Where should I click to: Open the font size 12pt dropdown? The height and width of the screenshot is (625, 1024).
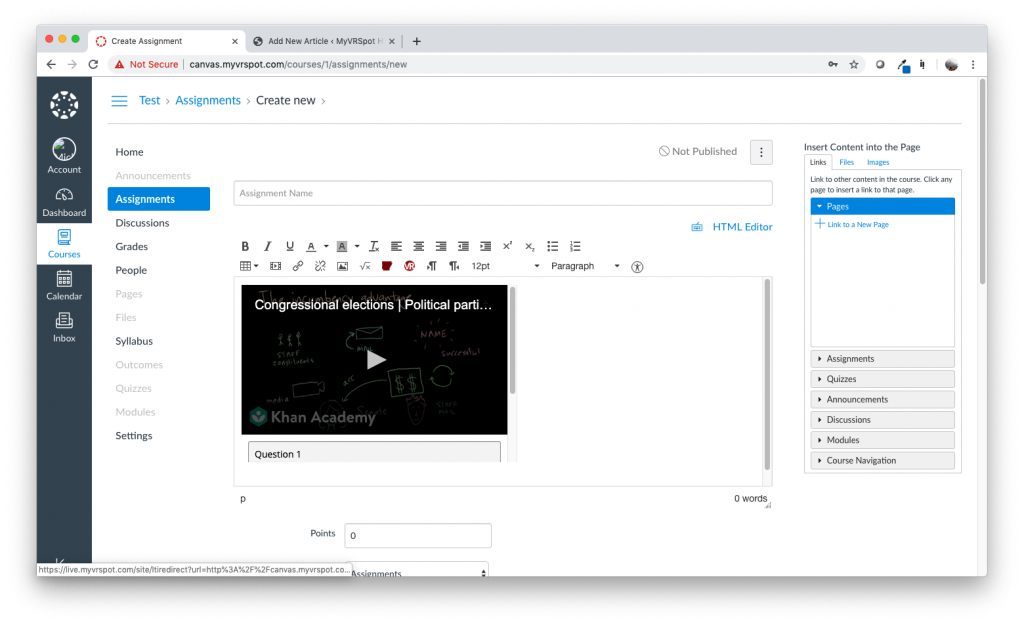[x=505, y=267]
